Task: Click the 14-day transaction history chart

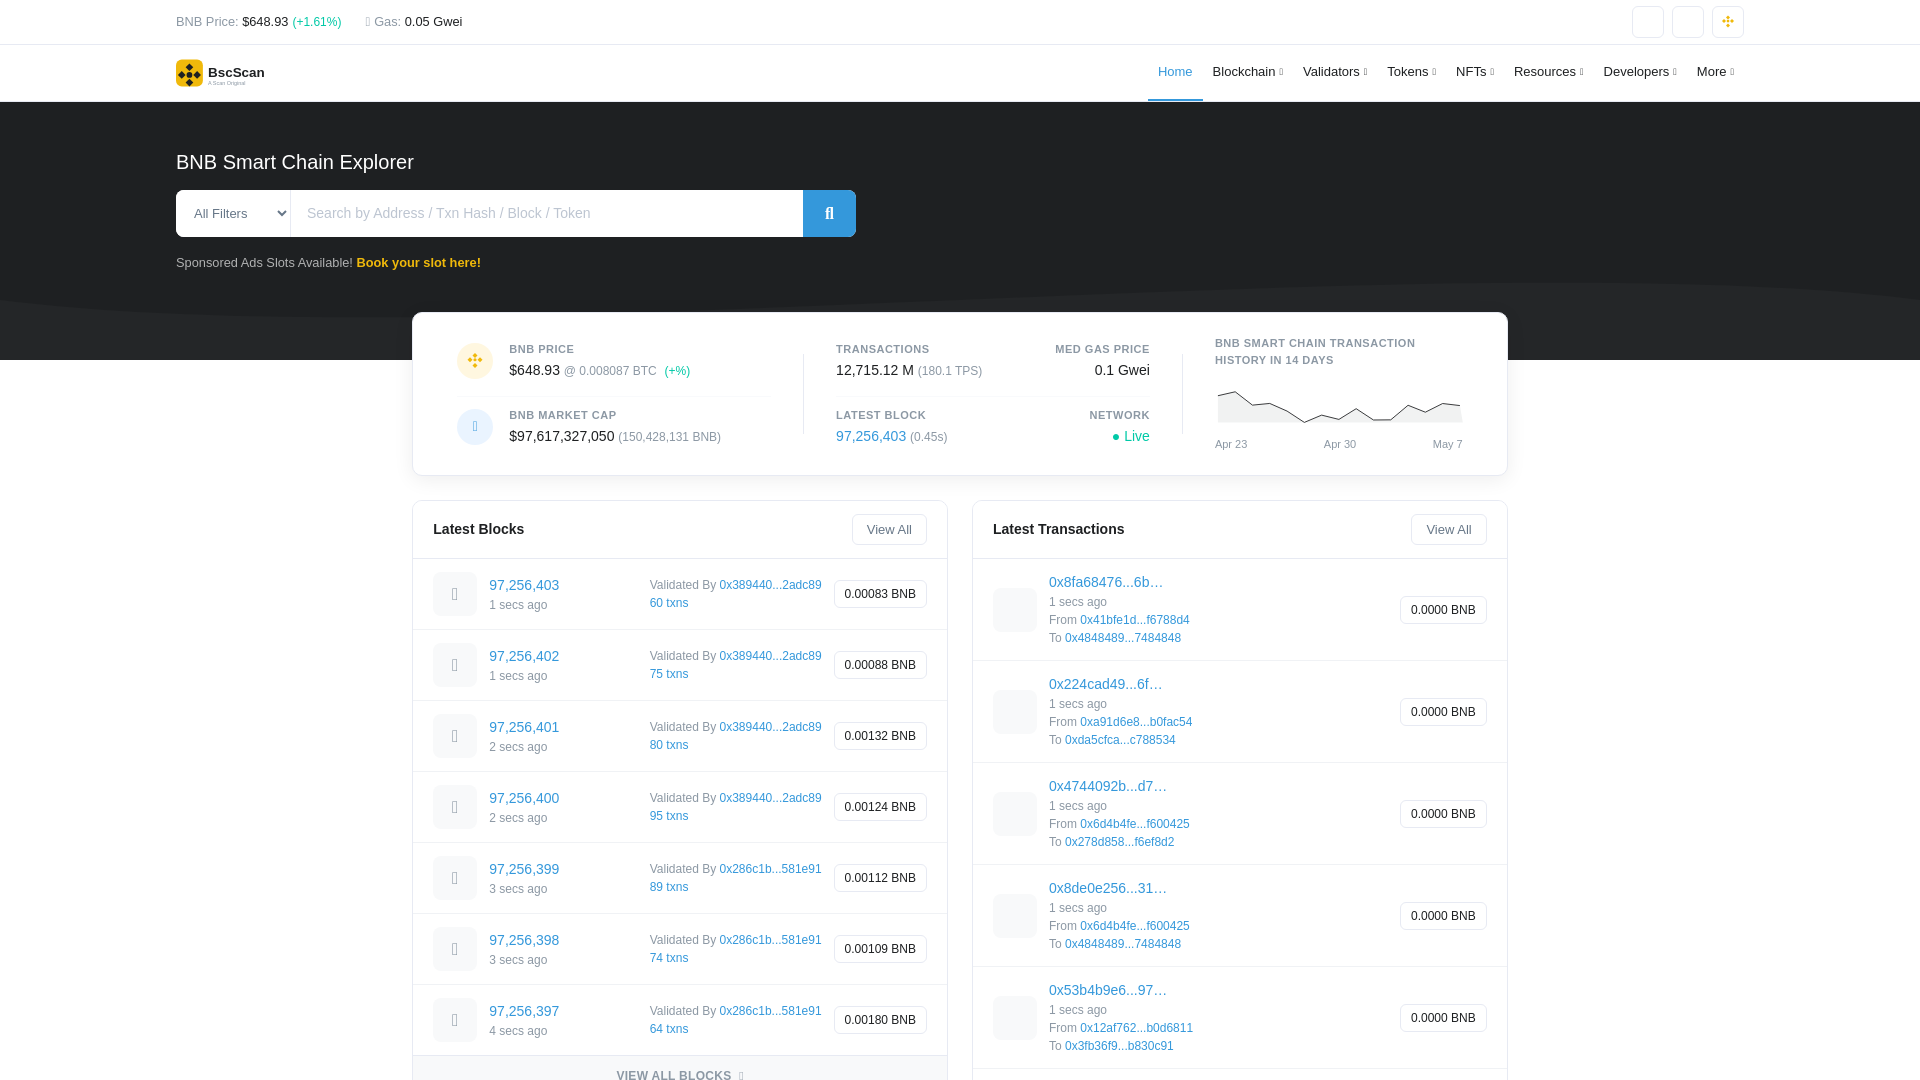Action: tap(1339, 406)
